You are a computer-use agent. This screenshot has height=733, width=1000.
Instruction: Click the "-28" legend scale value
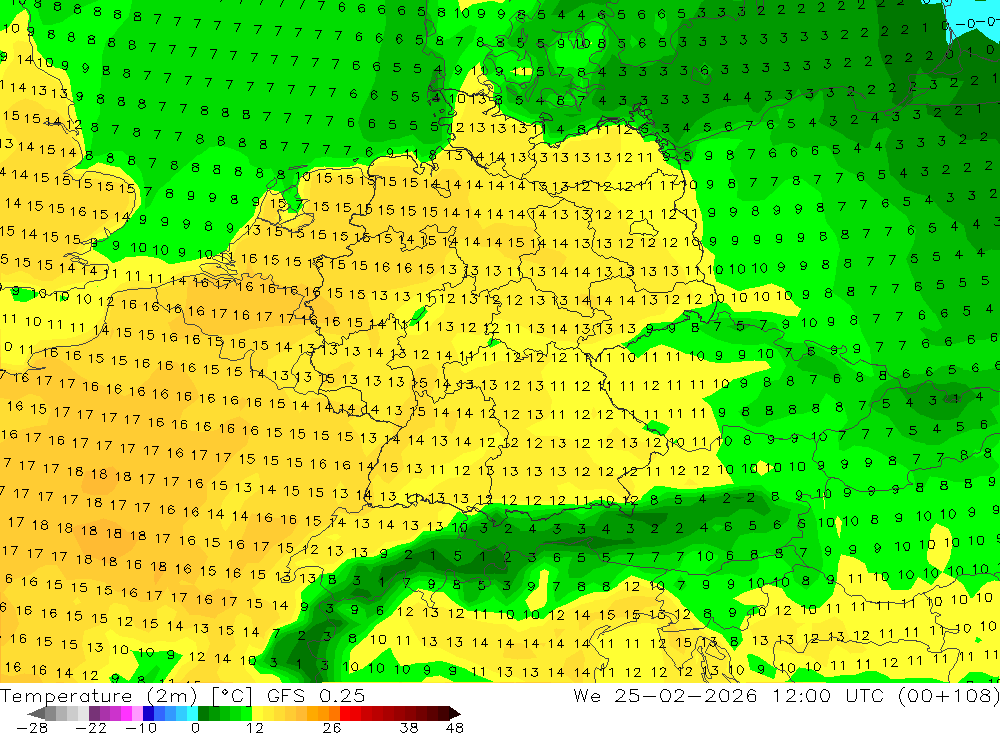31,727
